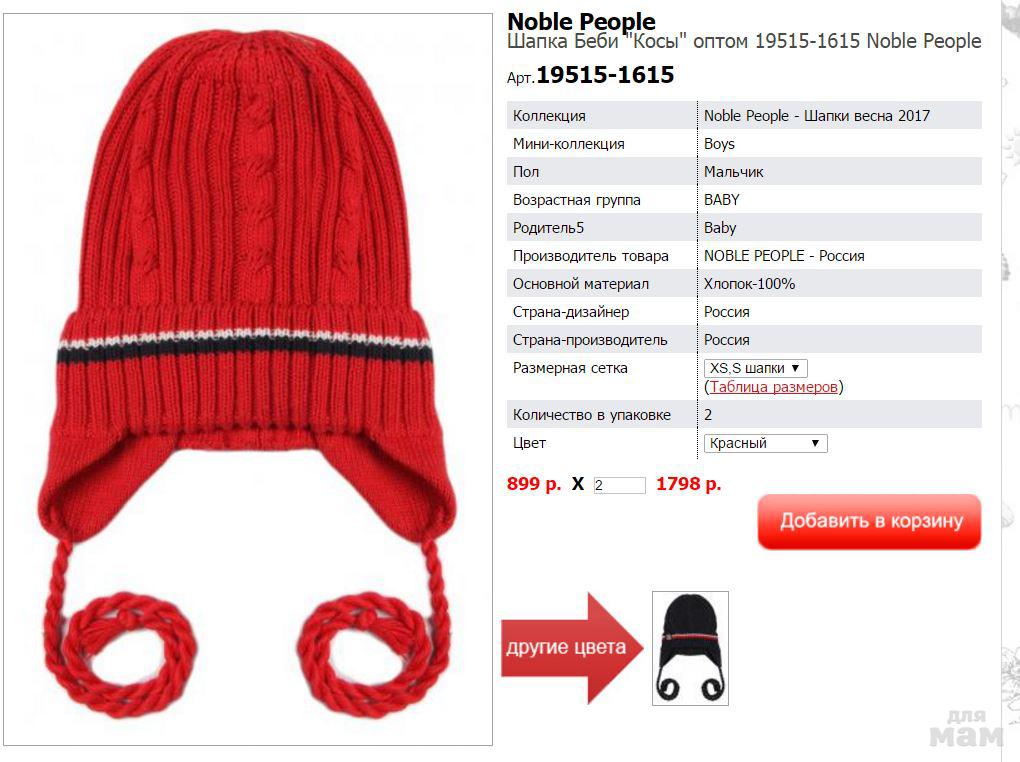
Task: Select the black hat color thumbnail
Action: coord(690,648)
